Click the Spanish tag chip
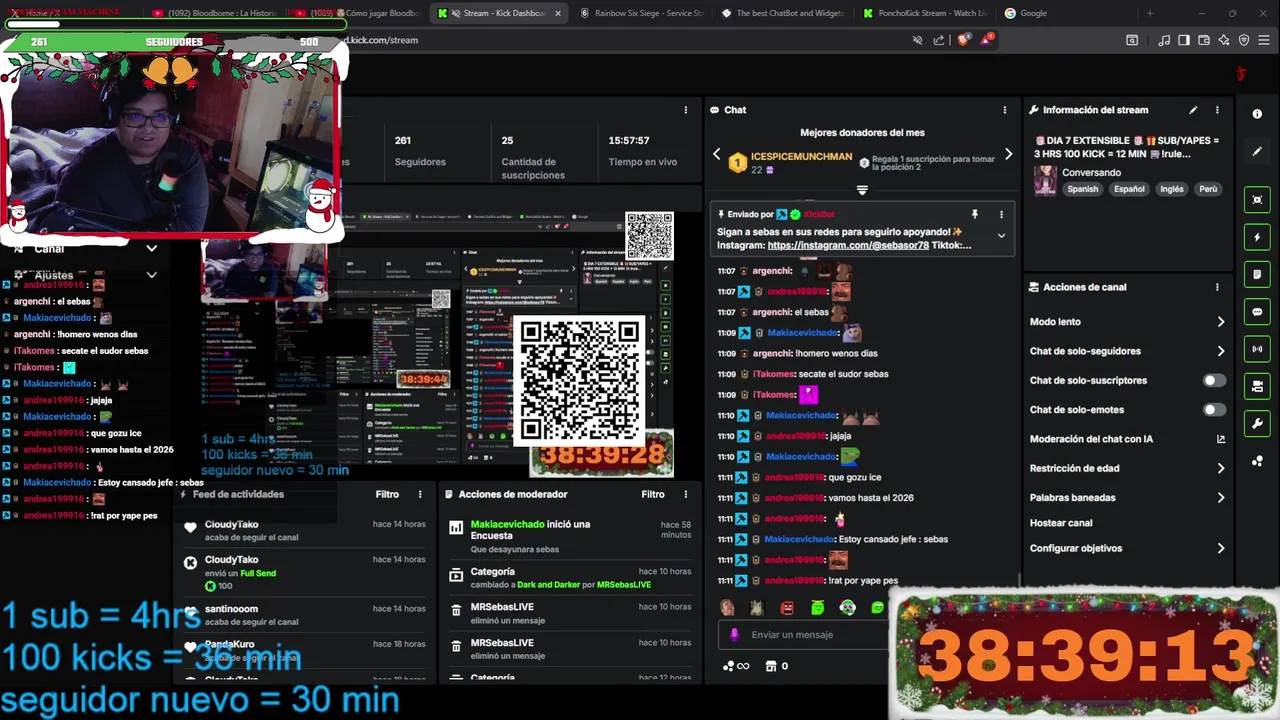Image resolution: width=1280 pixels, height=720 pixels. [1082, 189]
